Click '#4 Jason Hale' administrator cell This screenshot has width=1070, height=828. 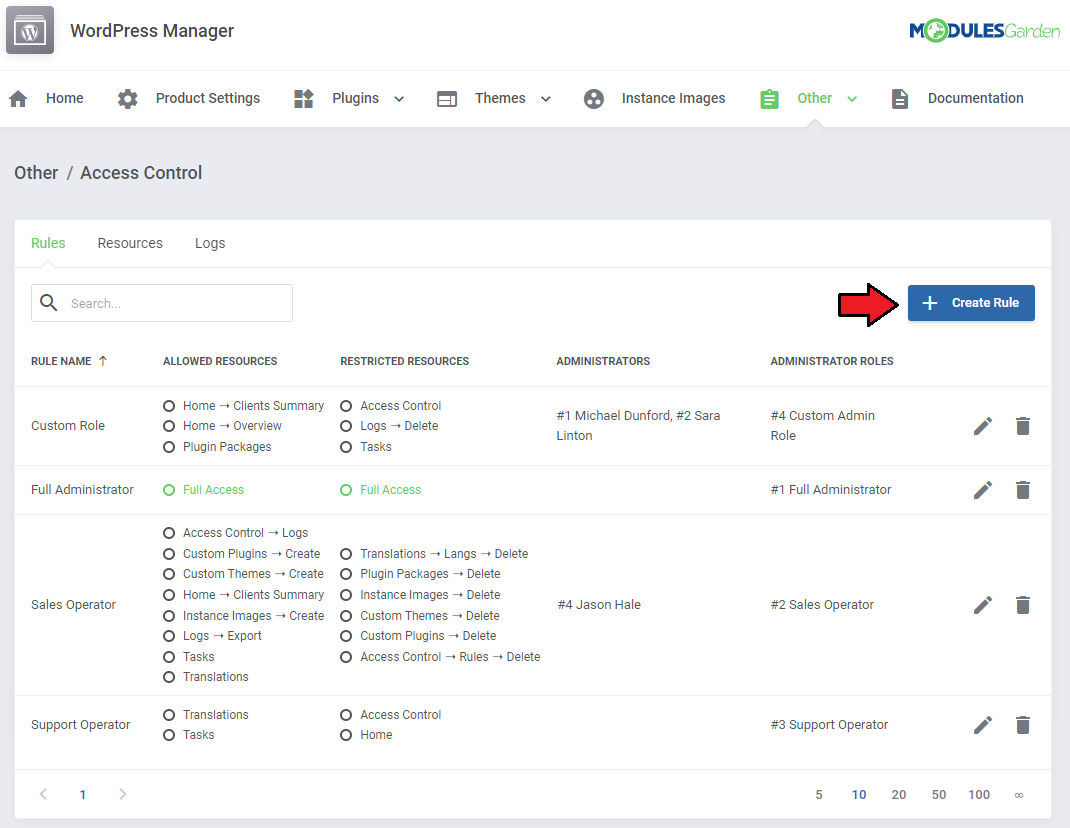click(598, 605)
